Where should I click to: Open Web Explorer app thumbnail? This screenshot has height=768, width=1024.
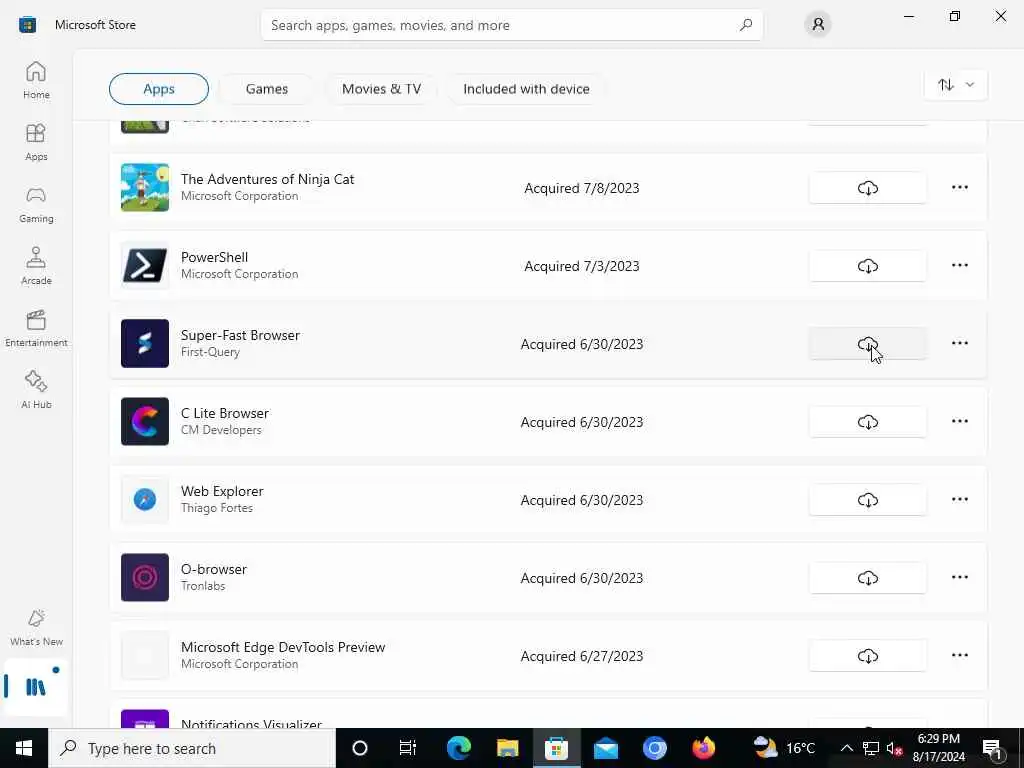tap(145, 500)
